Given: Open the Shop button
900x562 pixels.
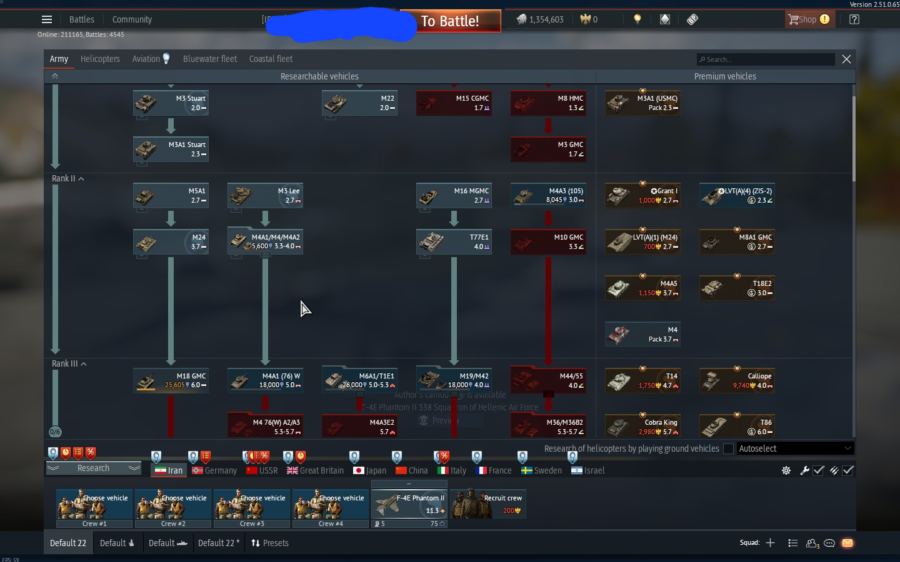Looking at the screenshot, I should point(809,19).
